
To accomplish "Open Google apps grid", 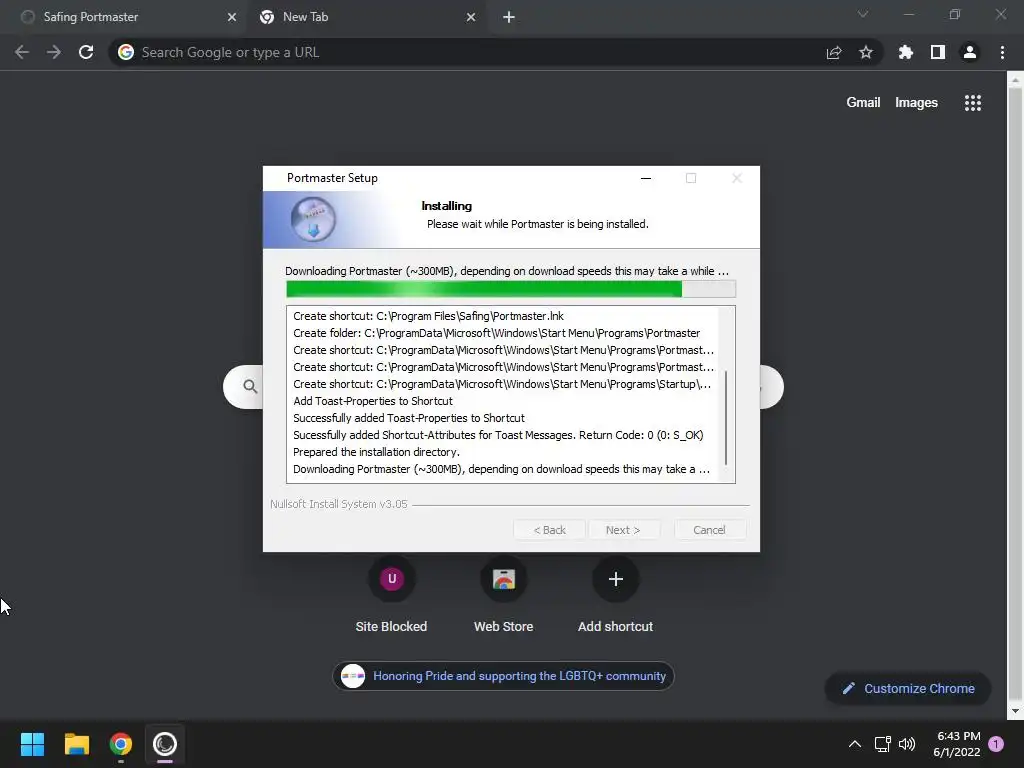I will [x=973, y=103].
